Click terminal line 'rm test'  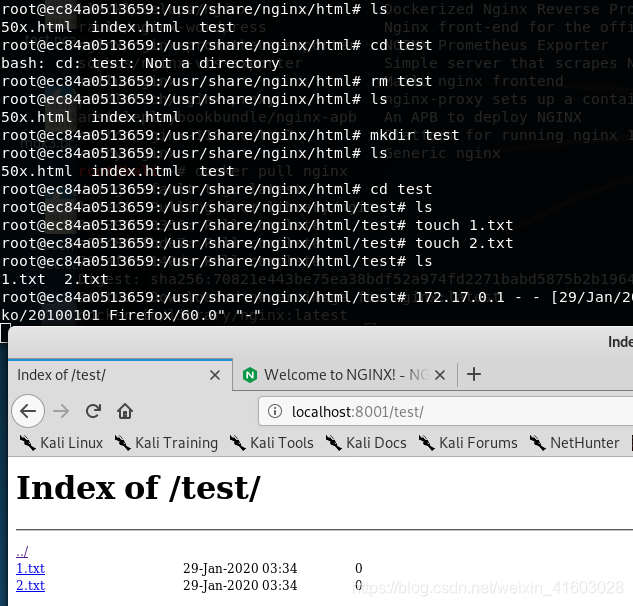(401, 81)
